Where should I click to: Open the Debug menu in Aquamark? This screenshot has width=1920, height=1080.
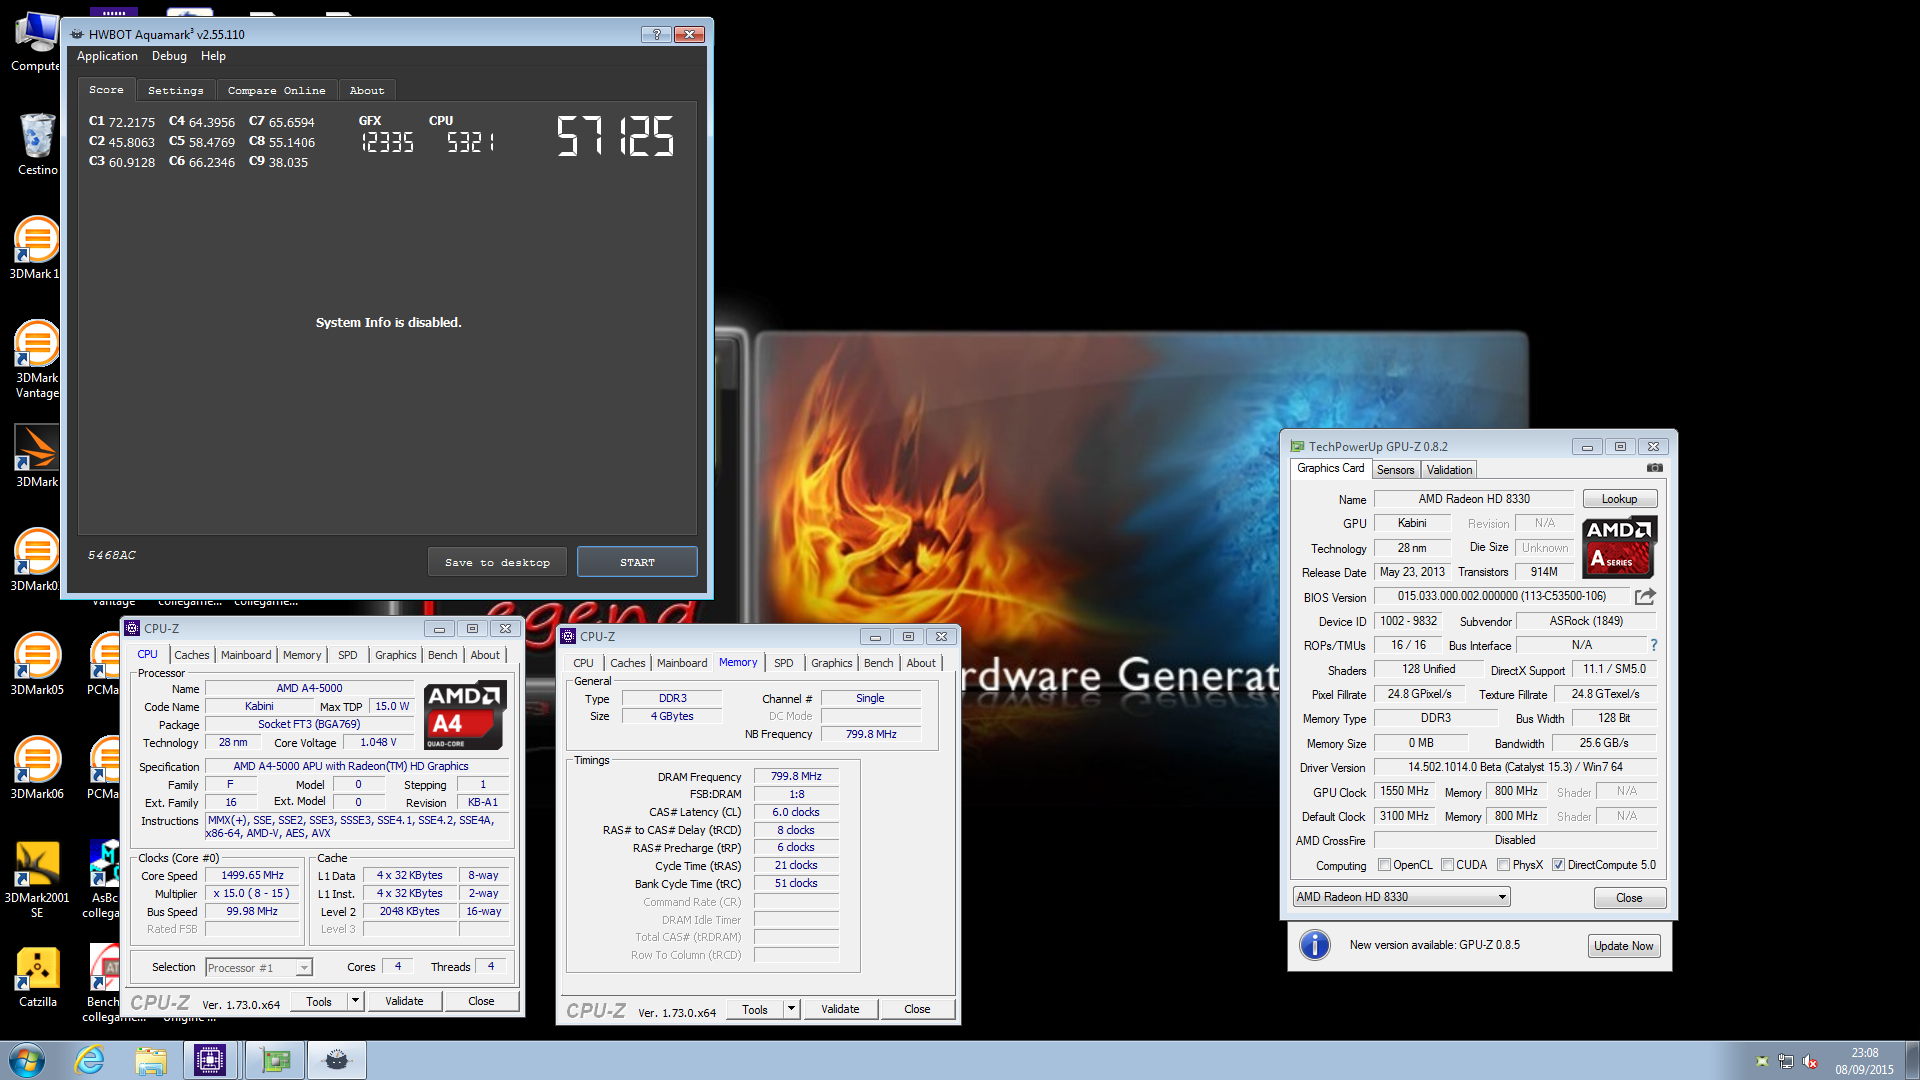(x=169, y=56)
